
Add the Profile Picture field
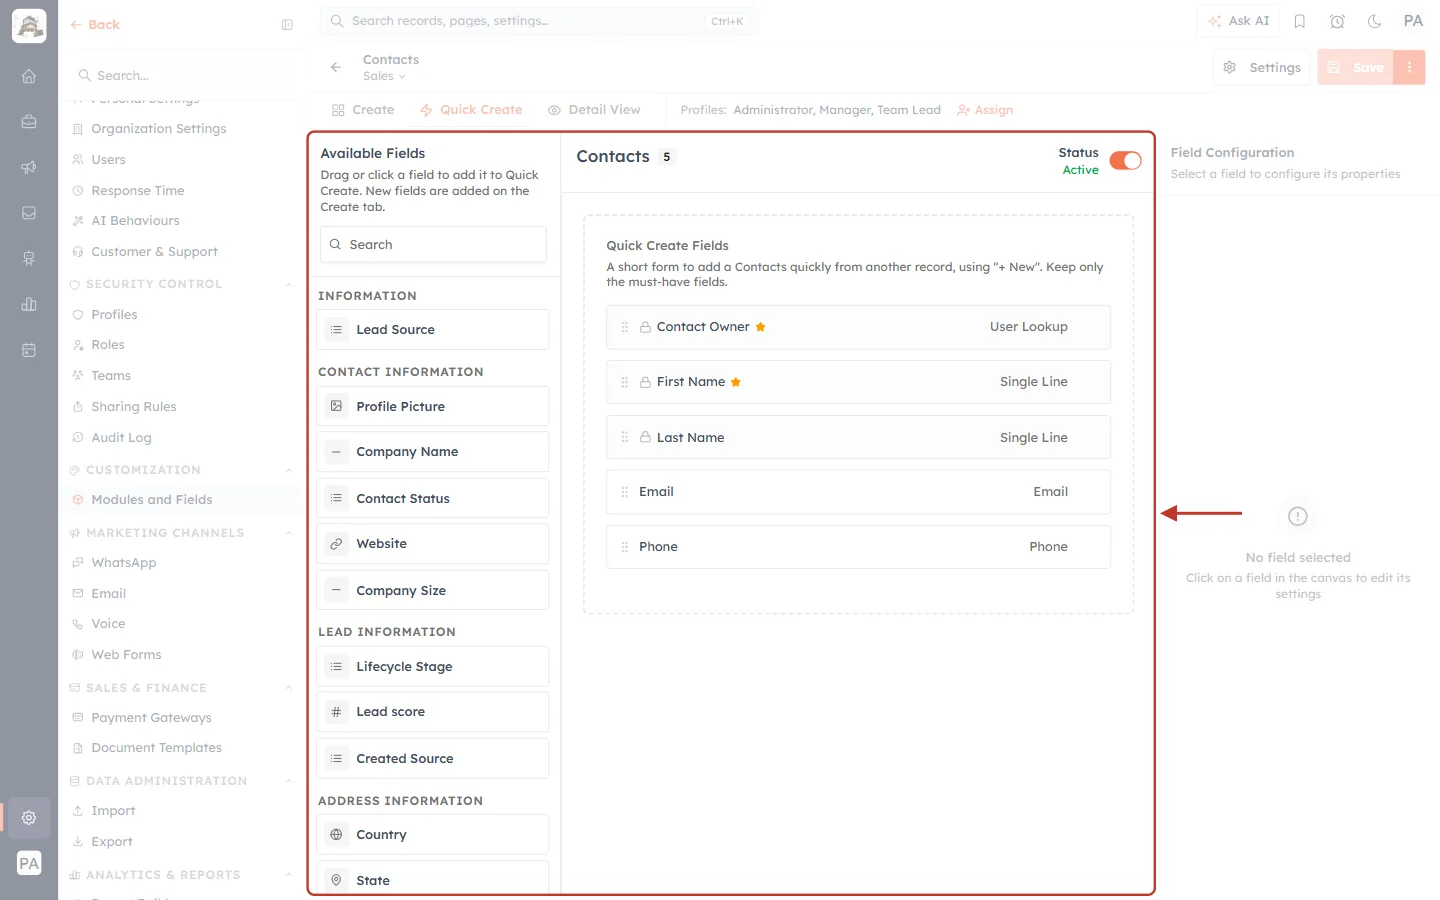(x=433, y=407)
